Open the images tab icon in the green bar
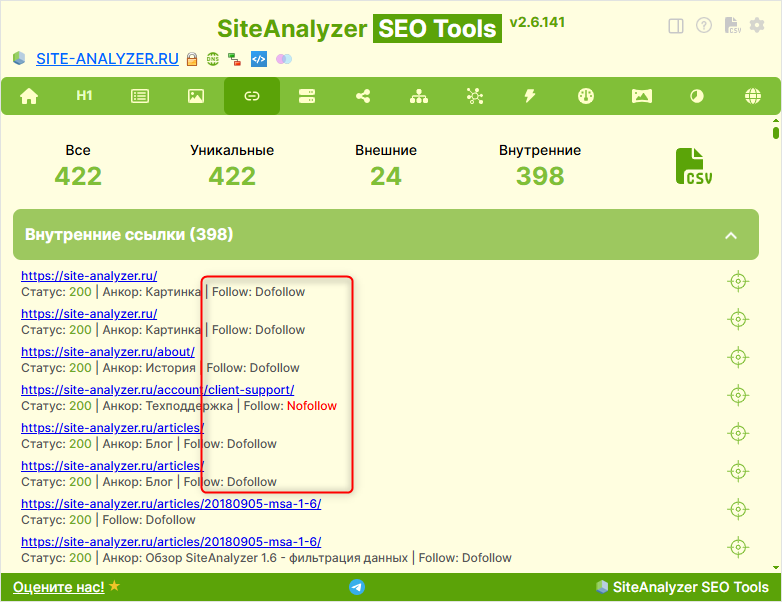This screenshot has height=602, width=782. tap(196, 96)
